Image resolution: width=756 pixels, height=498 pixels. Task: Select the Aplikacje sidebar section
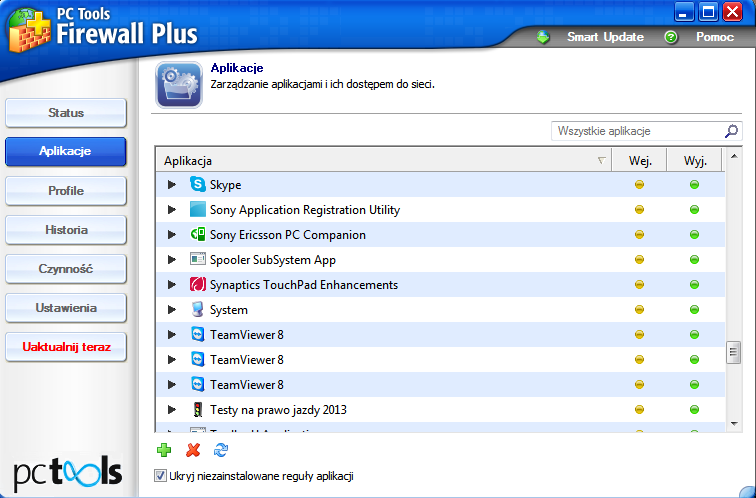[66, 151]
